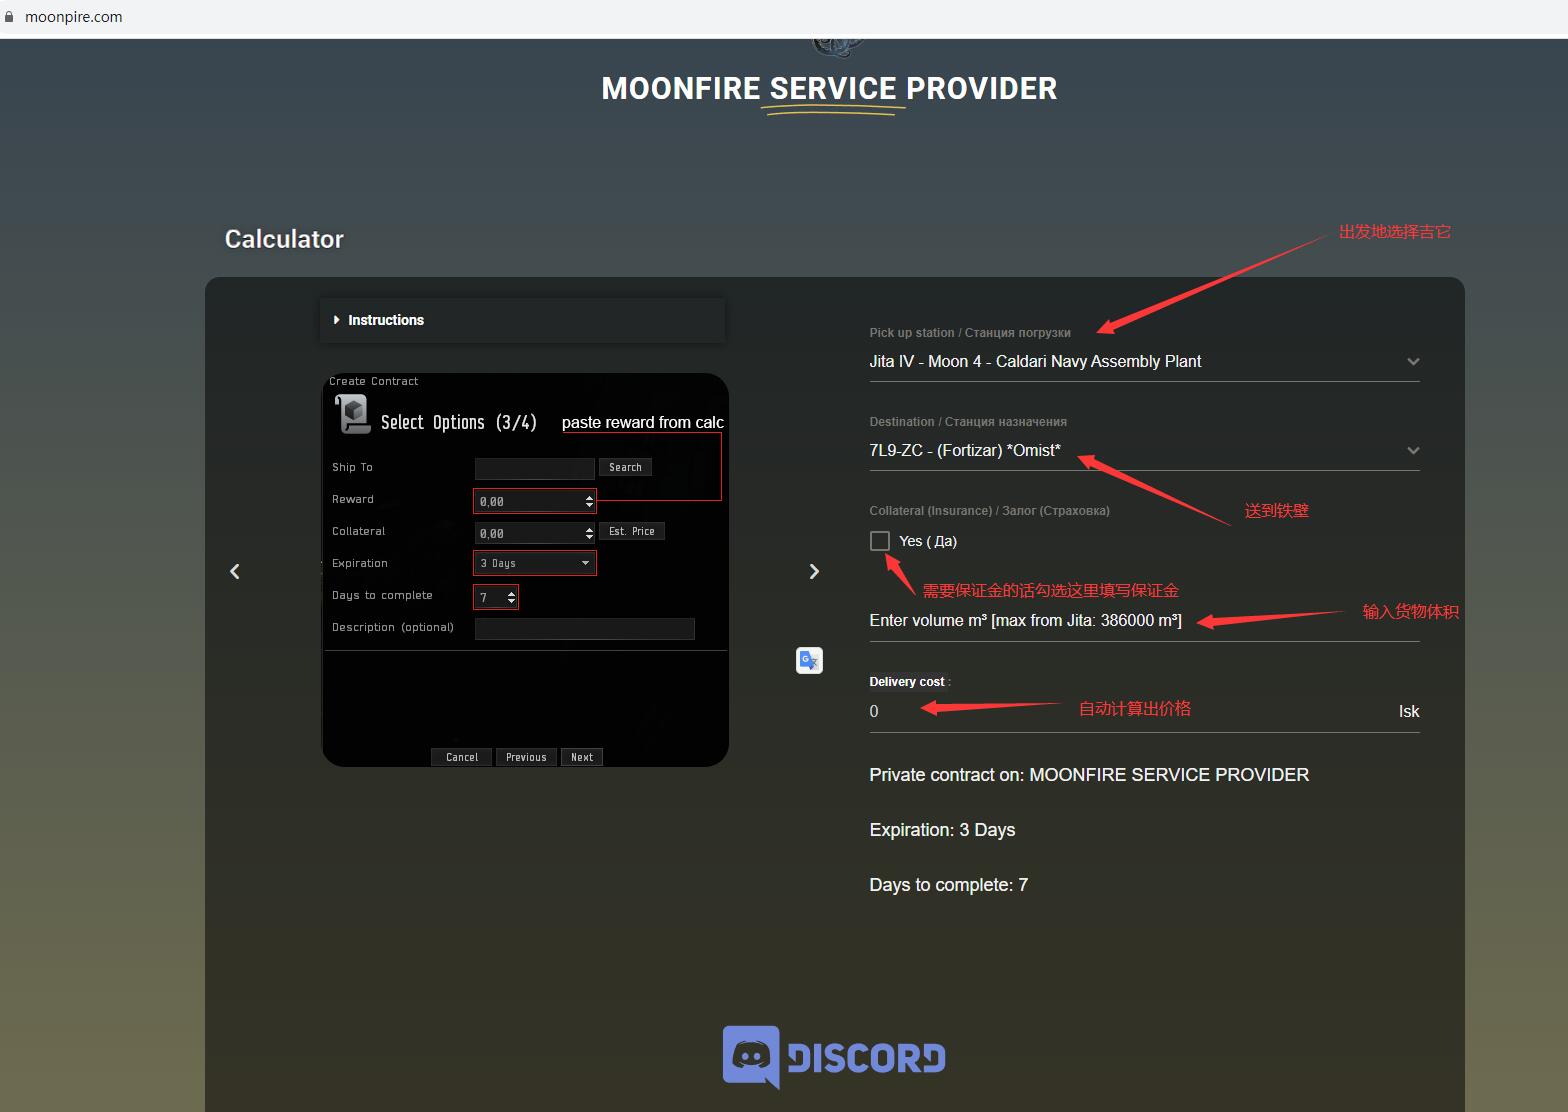Click the Create Contract instruction screenshot
The height and width of the screenshot is (1112, 1568).
tap(525, 570)
